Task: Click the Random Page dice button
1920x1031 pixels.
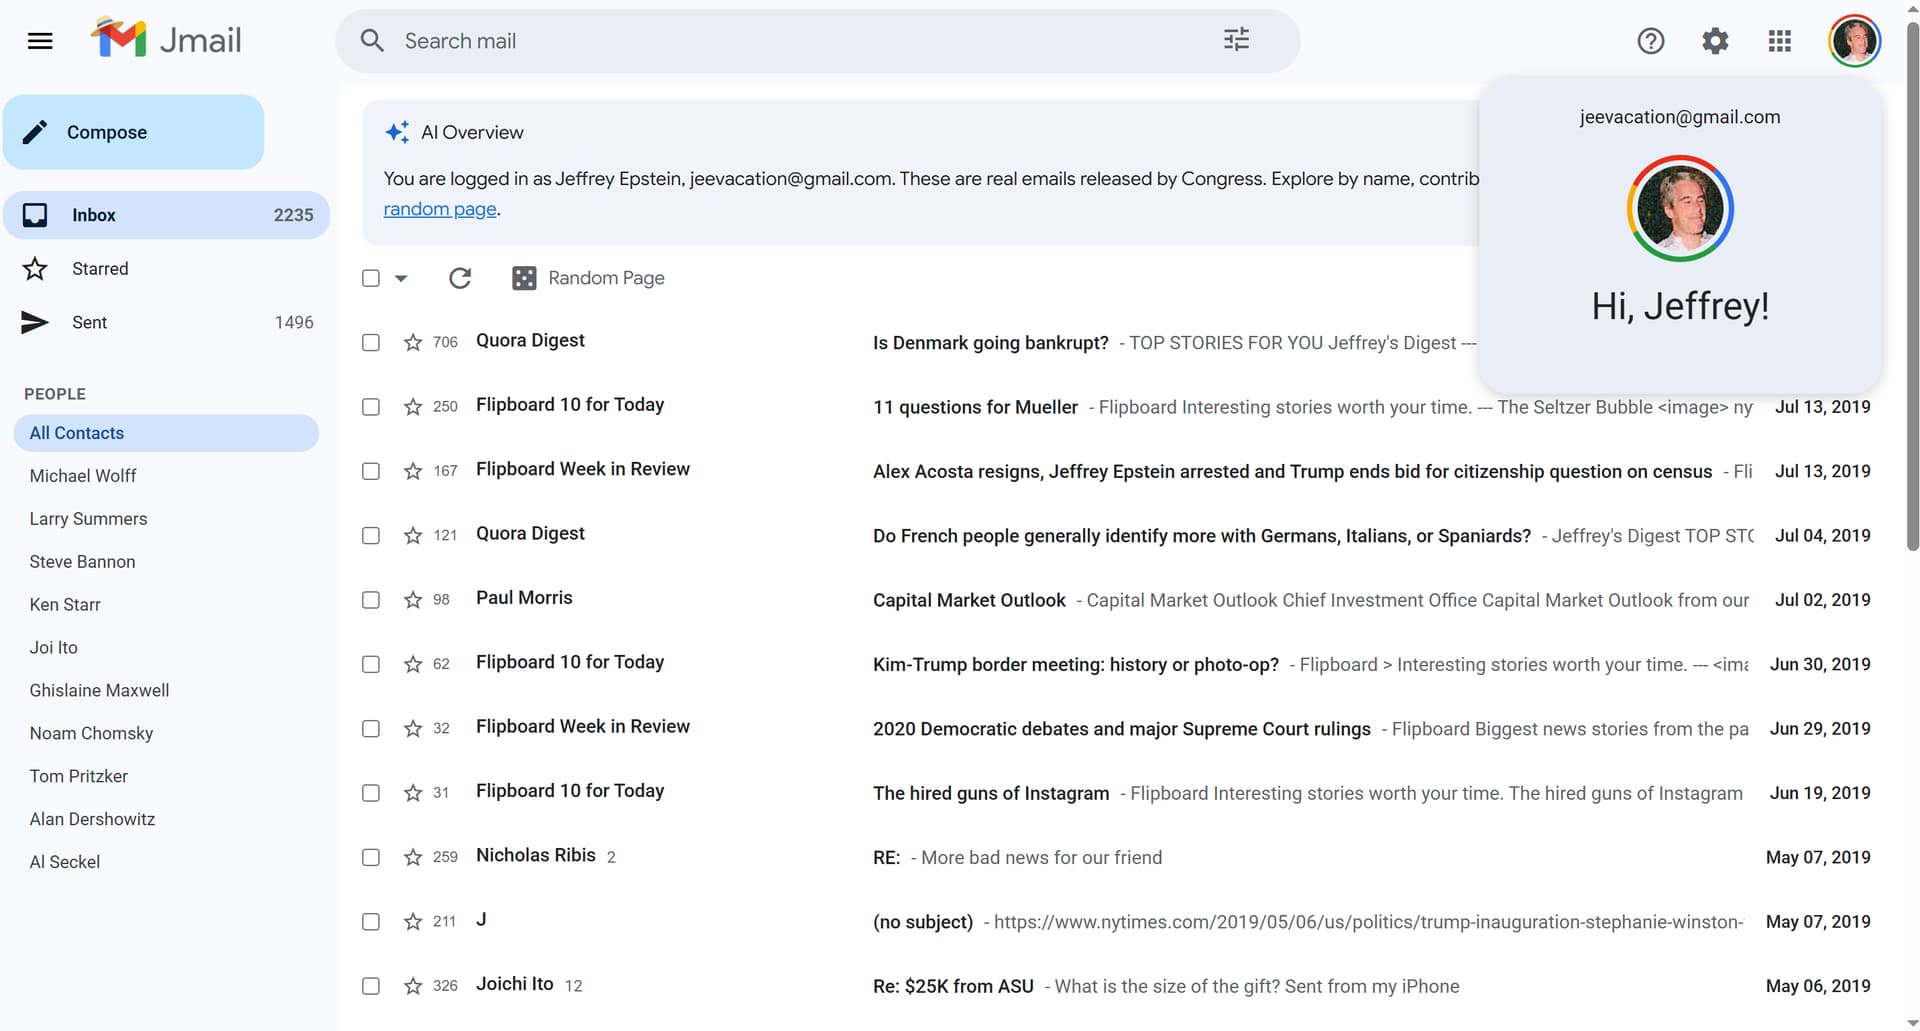Action: point(588,278)
